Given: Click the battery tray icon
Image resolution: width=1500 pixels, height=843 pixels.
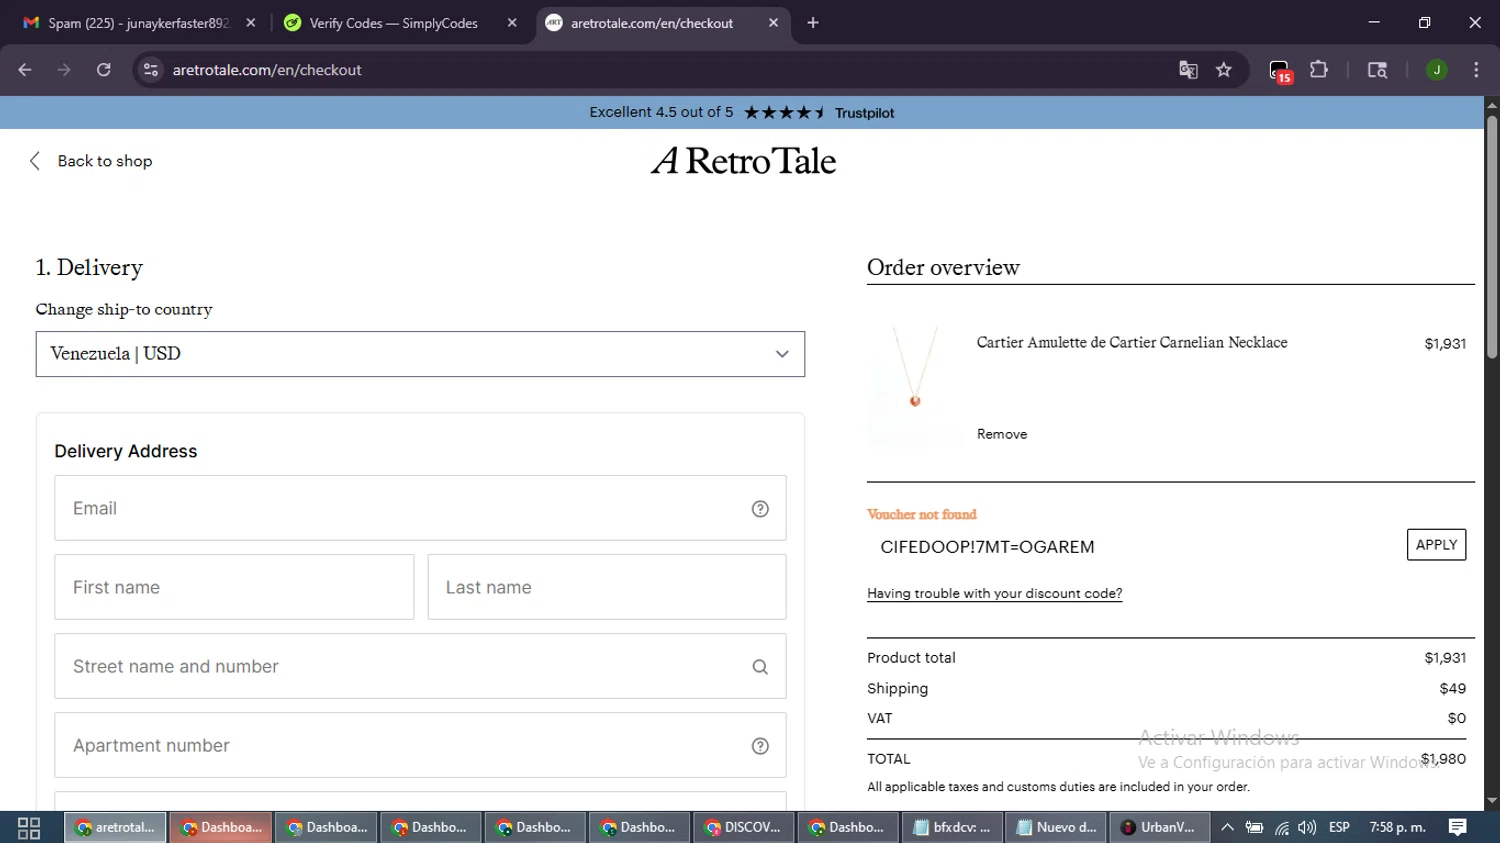Looking at the screenshot, I should [x=1254, y=827].
